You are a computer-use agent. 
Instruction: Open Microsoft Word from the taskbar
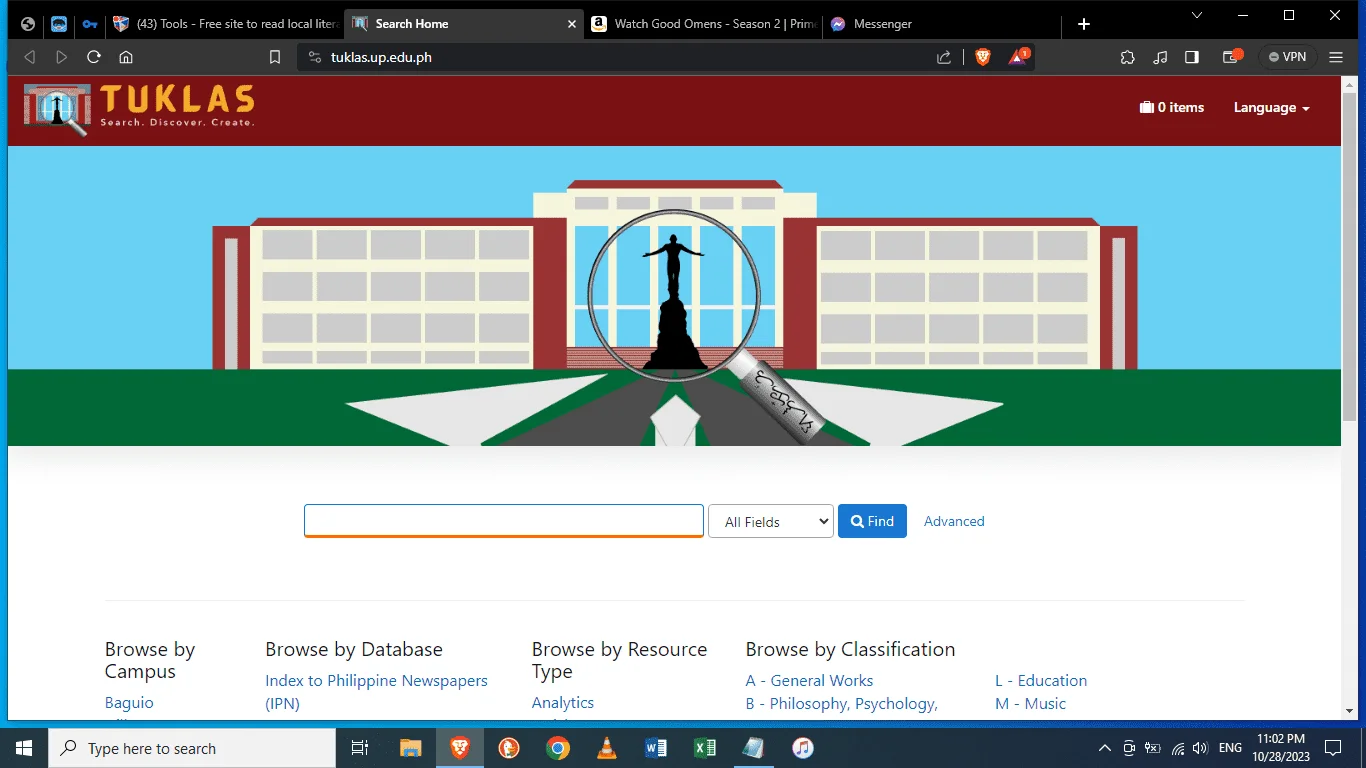[x=656, y=748]
